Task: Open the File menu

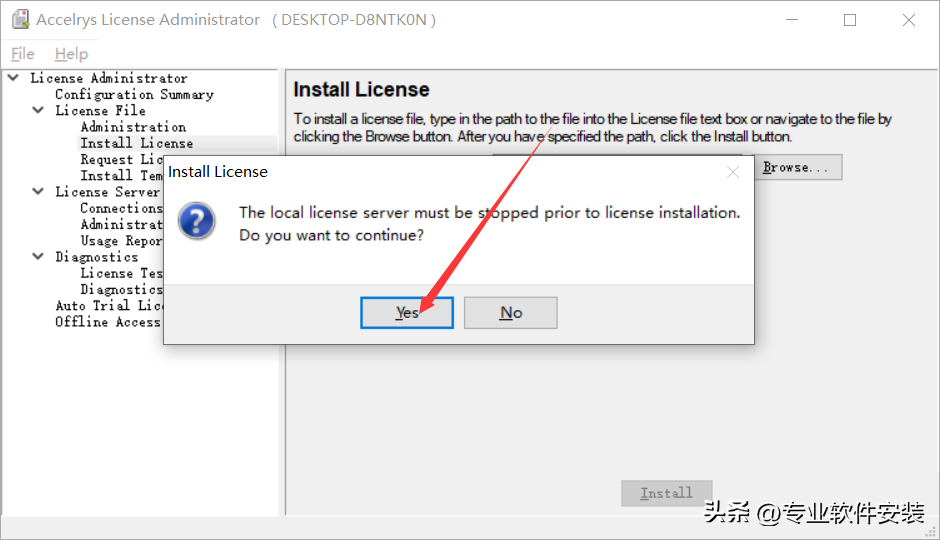Action: click(x=22, y=54)
